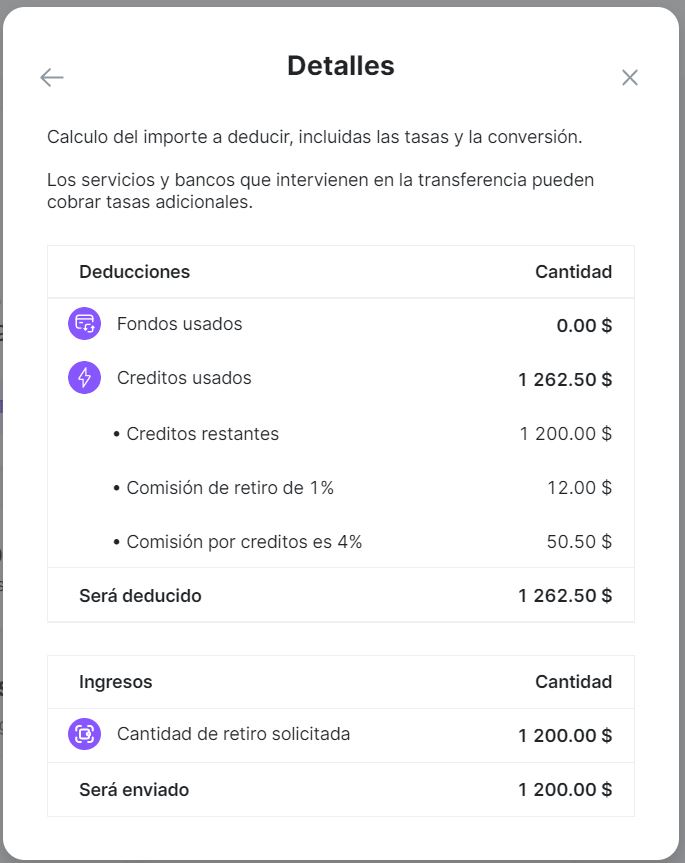Click the Detalles dialog title
The width and height of the screenshot is (685, 863).
coord(341,65)
